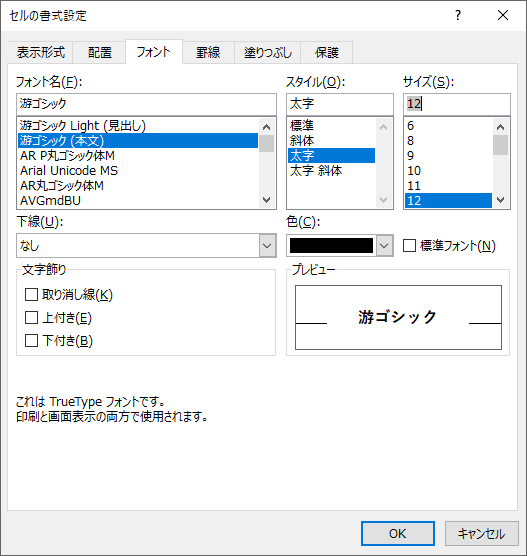Toggle the 下付き checkbox
This screenshot has height=556, width=527.
coord(31,340)
